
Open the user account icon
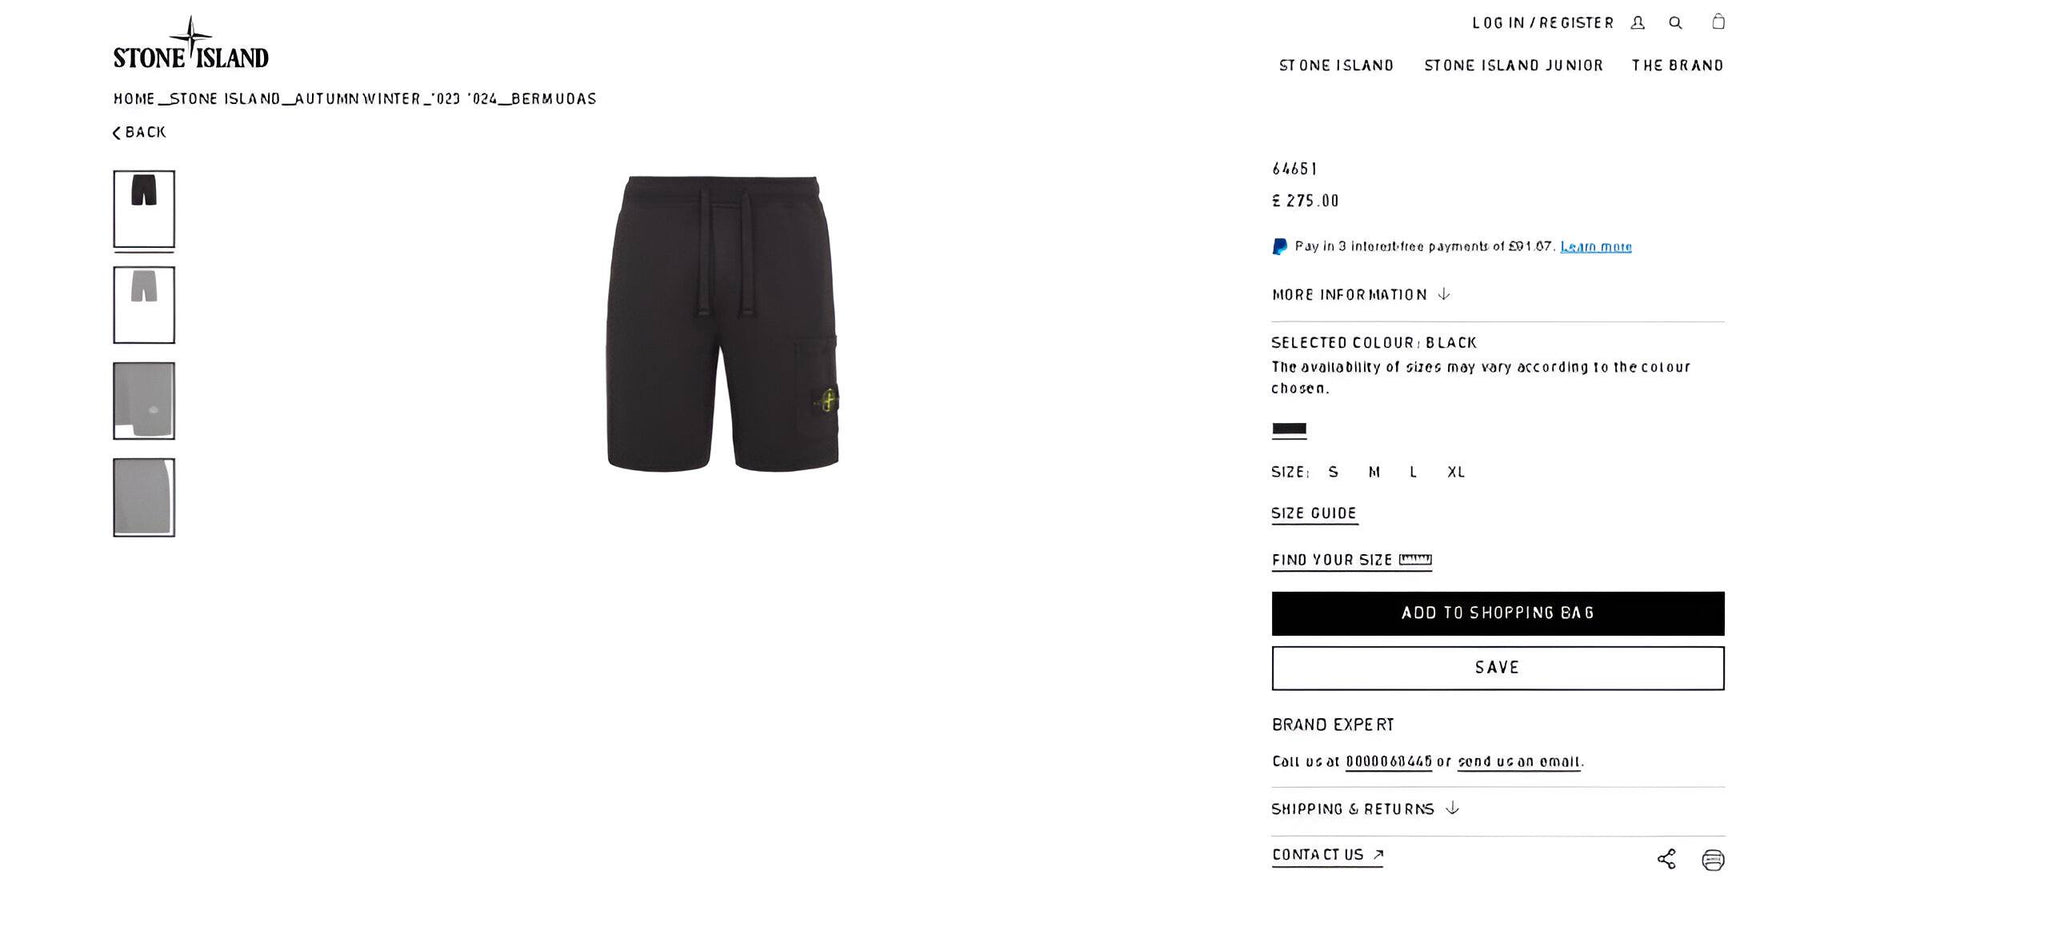point(1637,22)
